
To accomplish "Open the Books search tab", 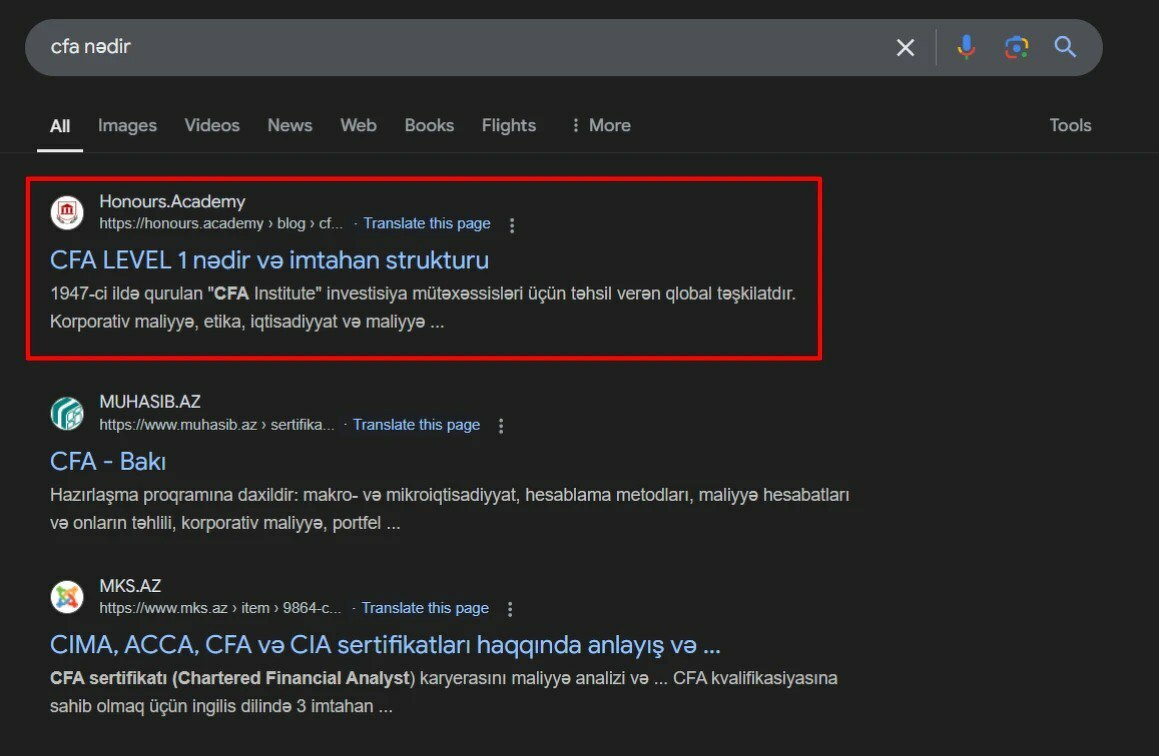I will 429,125.
